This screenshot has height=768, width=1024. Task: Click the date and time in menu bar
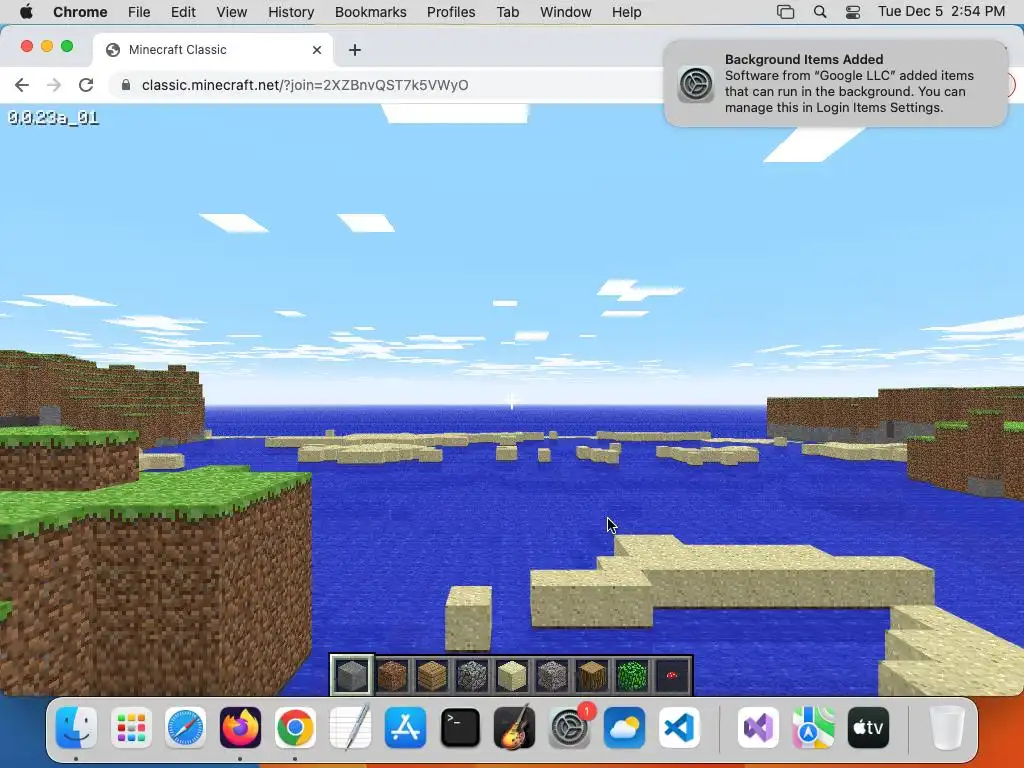tap(941, 12)
